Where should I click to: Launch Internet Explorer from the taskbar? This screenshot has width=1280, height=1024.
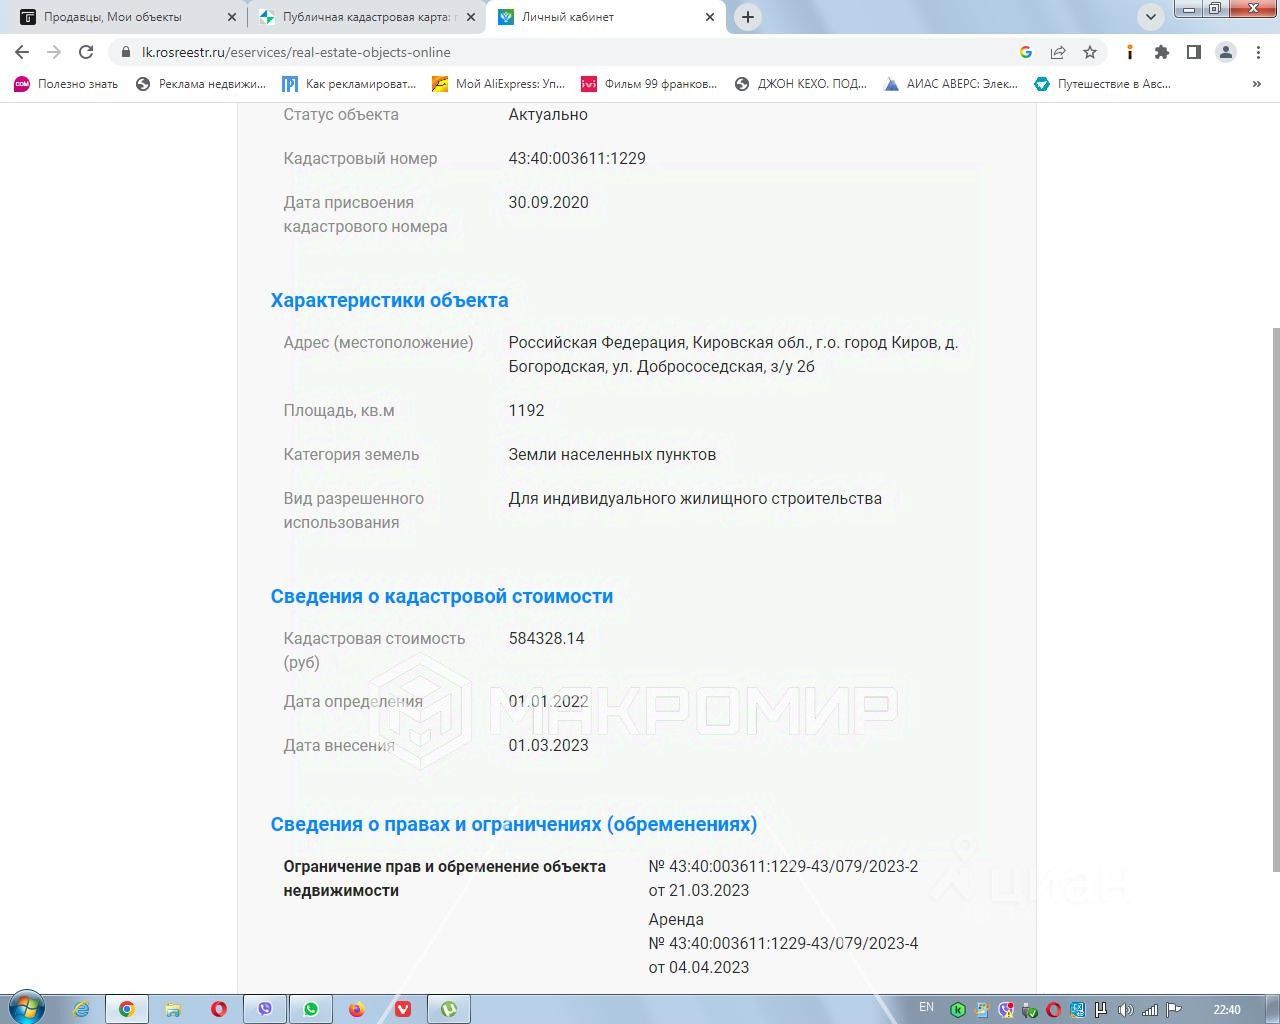coord(81,1009)
